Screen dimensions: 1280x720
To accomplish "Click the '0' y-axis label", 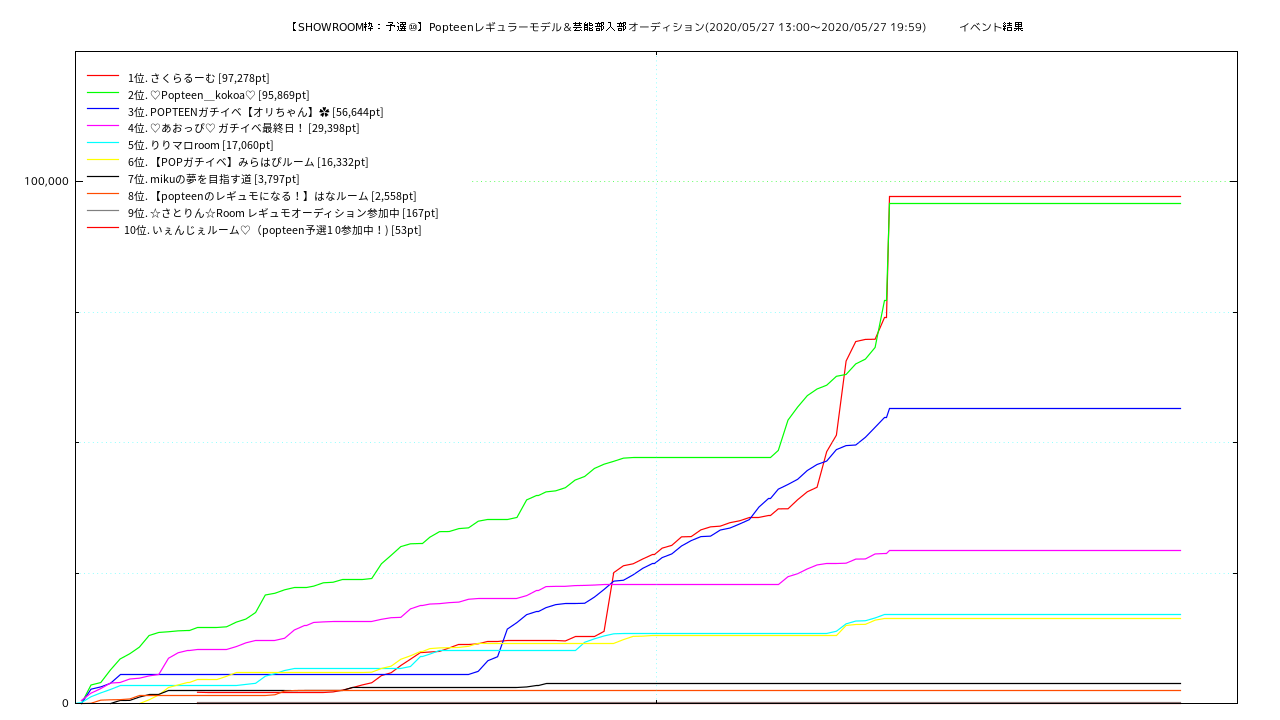I will point(66,703).
